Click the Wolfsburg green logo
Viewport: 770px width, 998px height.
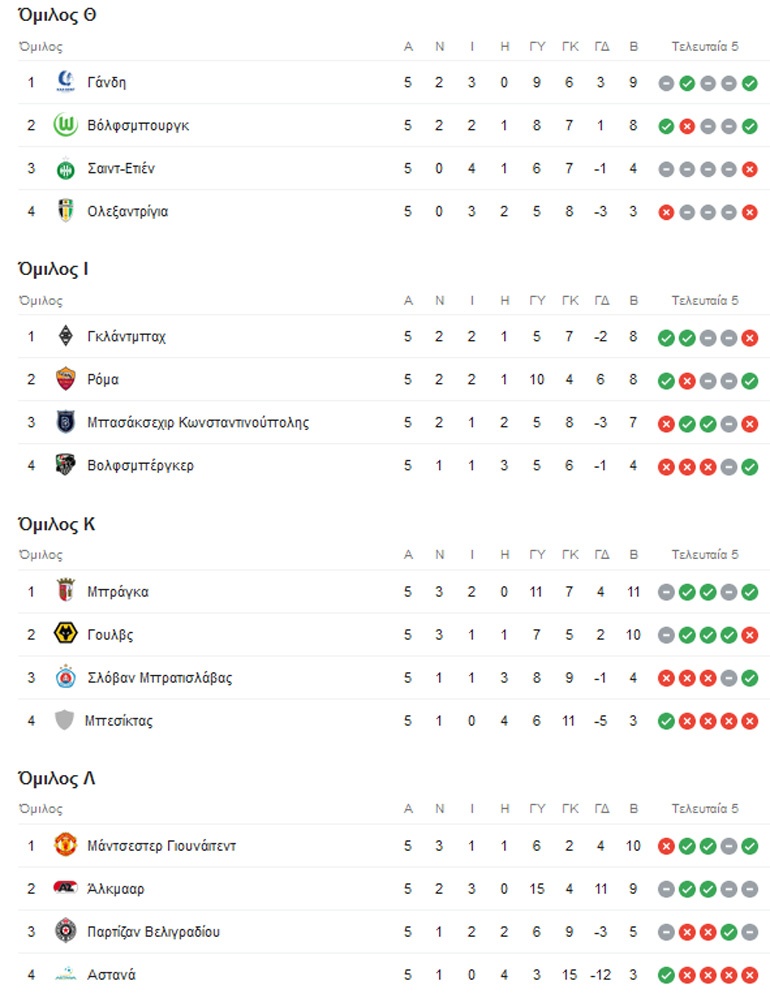(x=66, y=125)
